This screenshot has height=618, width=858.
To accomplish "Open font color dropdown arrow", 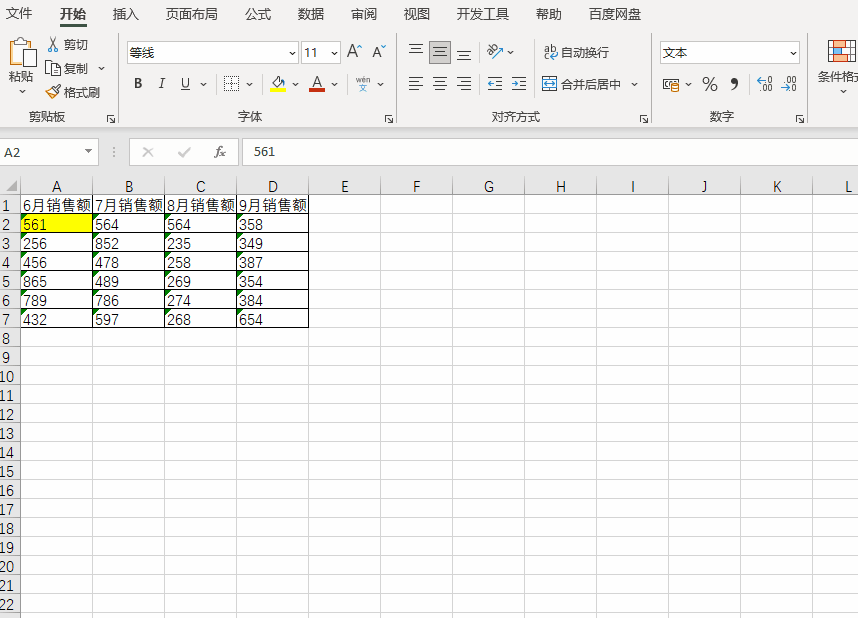I will [334, 84].
